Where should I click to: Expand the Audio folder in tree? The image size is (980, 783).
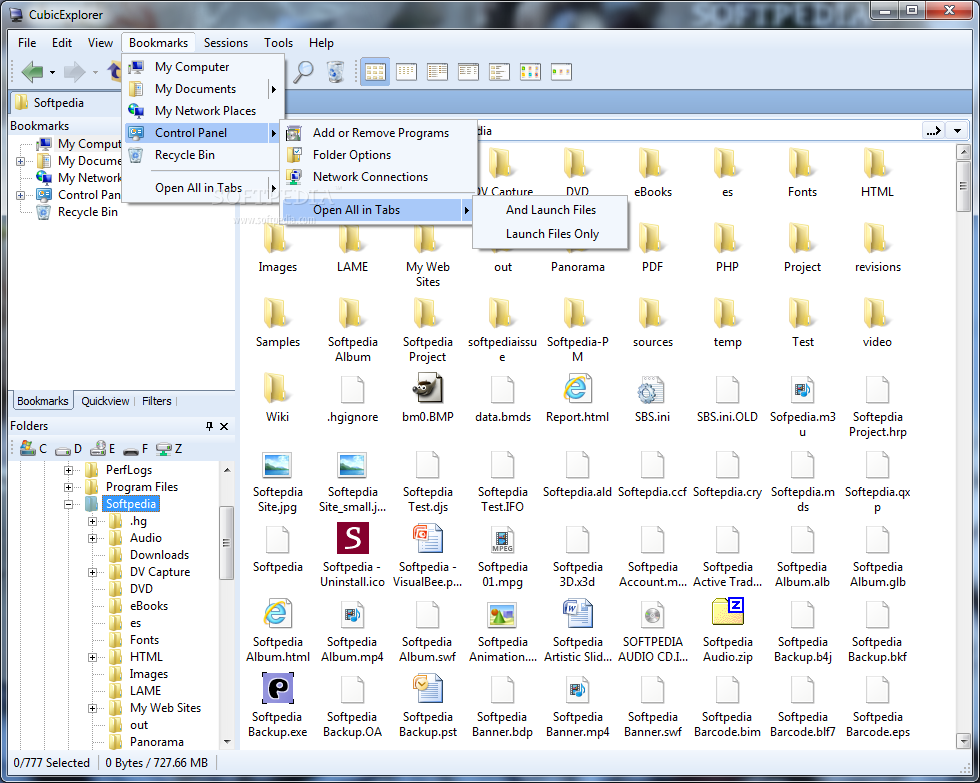92,538
